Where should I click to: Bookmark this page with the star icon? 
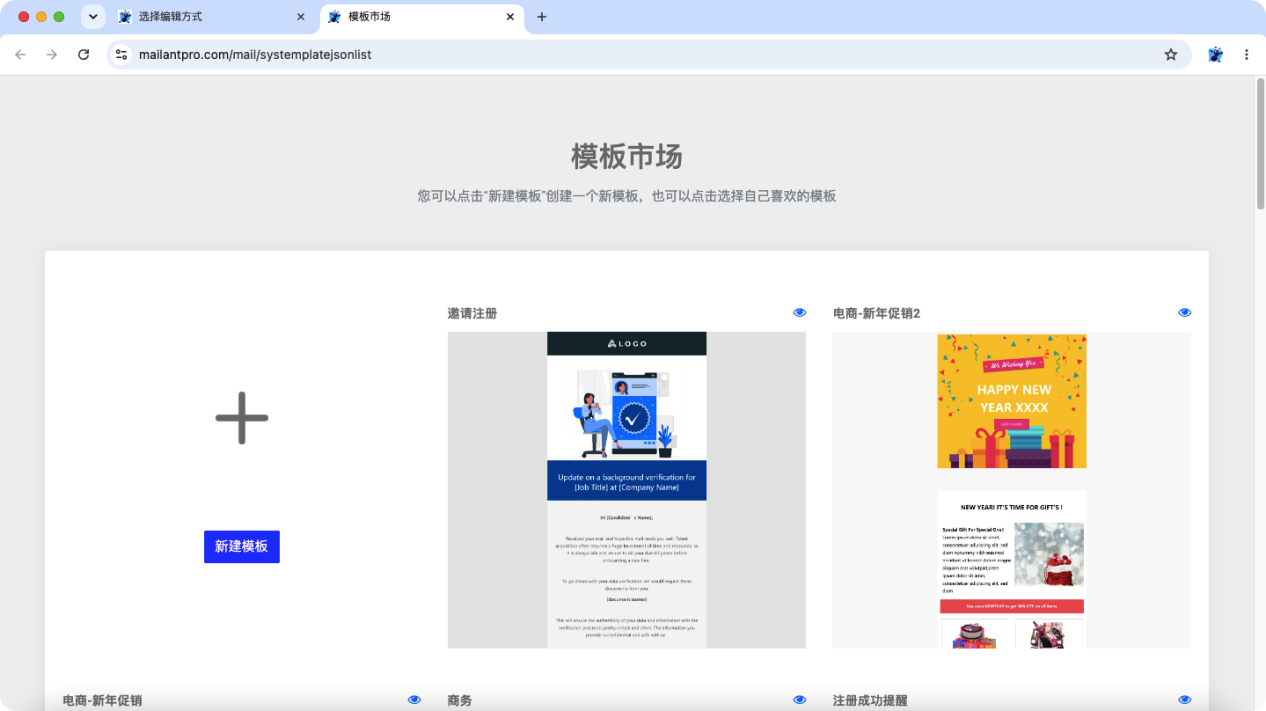1171,55
